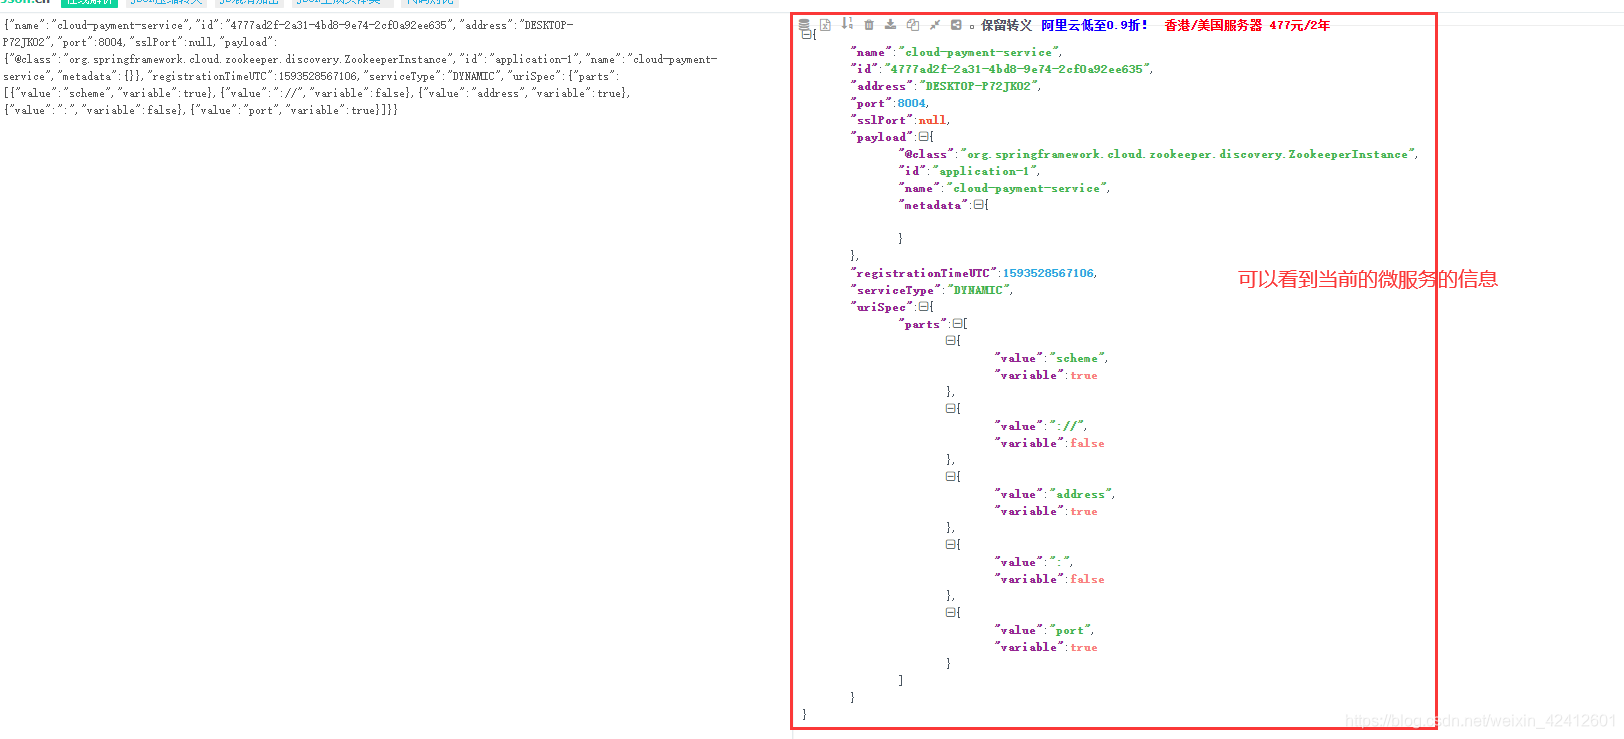Click the "scheme" value in parts

click(1077, 358)
